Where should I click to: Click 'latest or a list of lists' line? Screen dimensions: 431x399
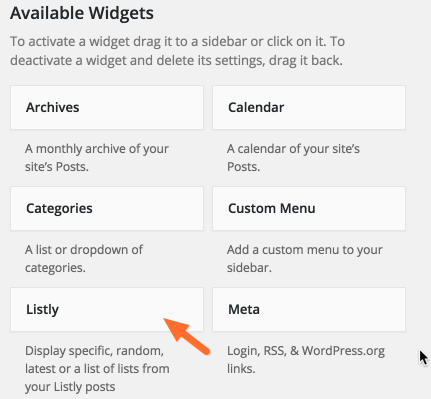pos(97,369)
